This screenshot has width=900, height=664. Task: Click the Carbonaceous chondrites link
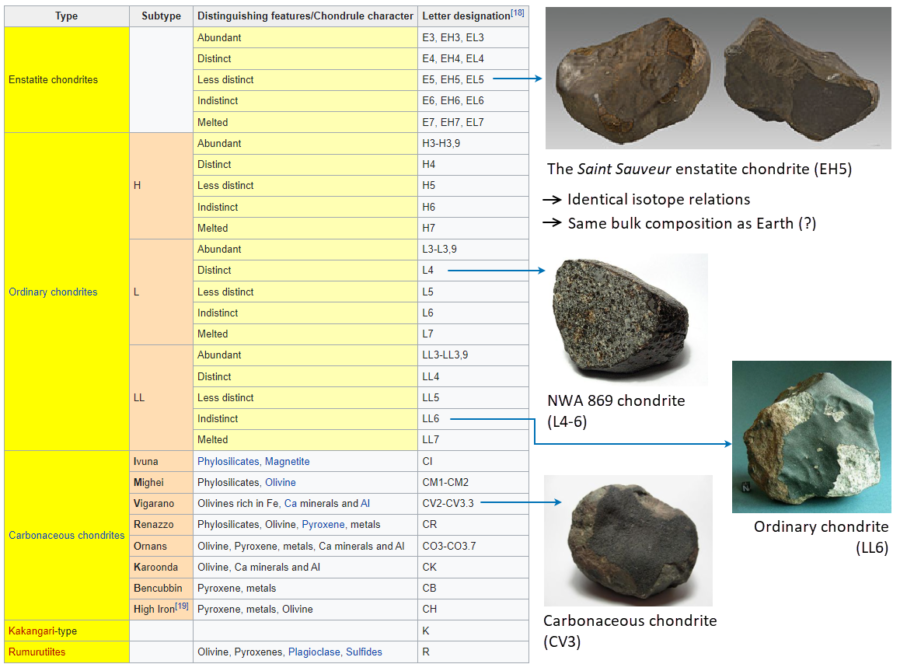click(x=66, y=535)
